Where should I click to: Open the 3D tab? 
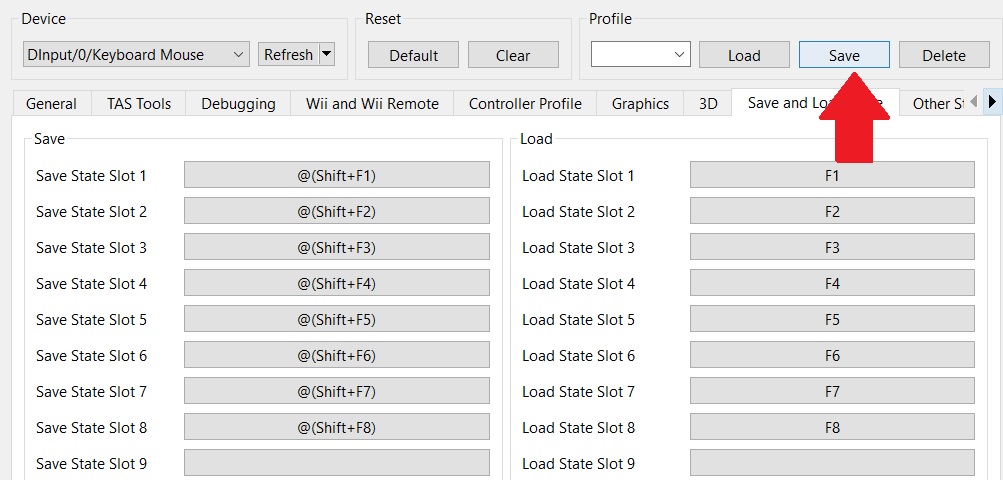(x=708, y=104)
